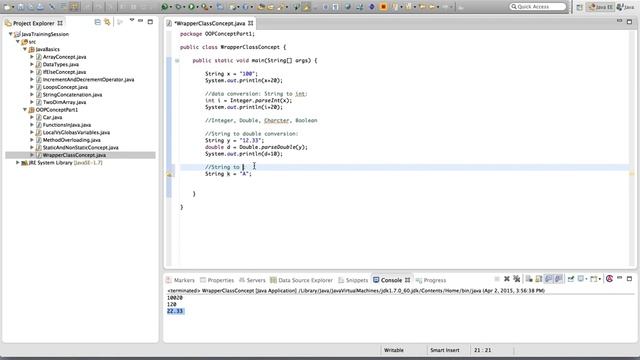Collapse the JavaBasics package node

[25, 49]
